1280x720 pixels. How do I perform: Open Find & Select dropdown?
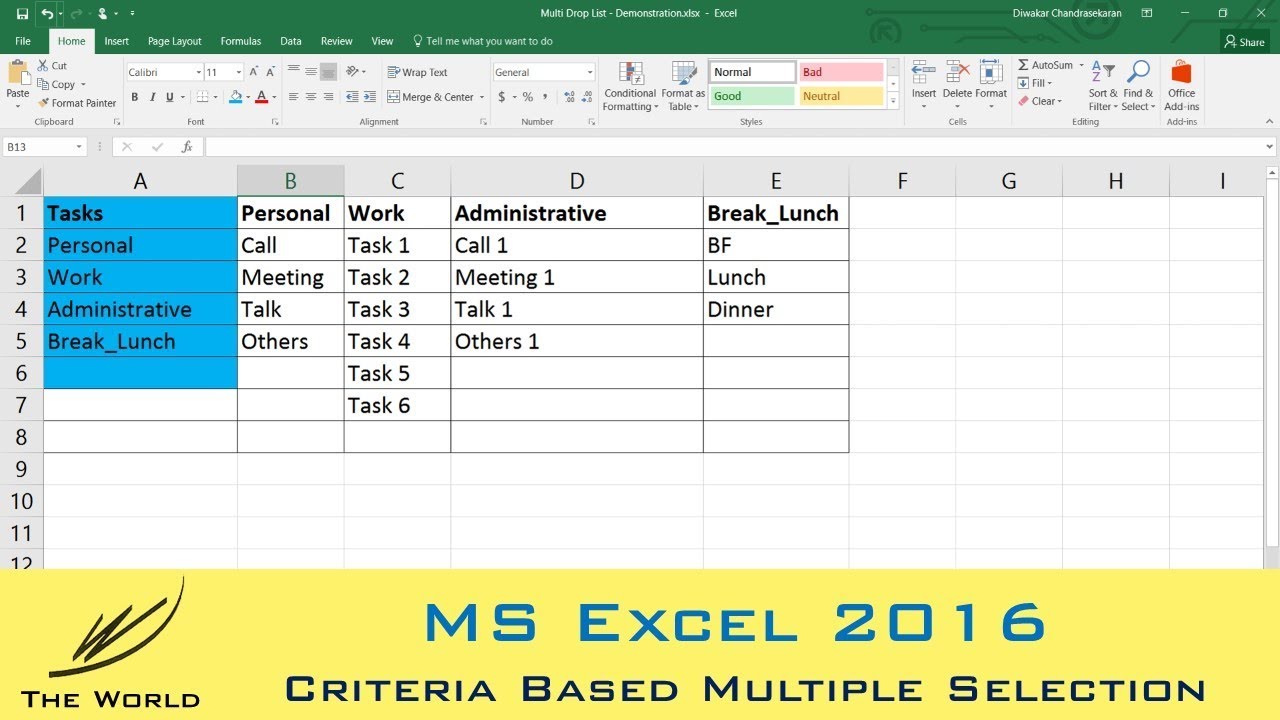point(1137,87)
